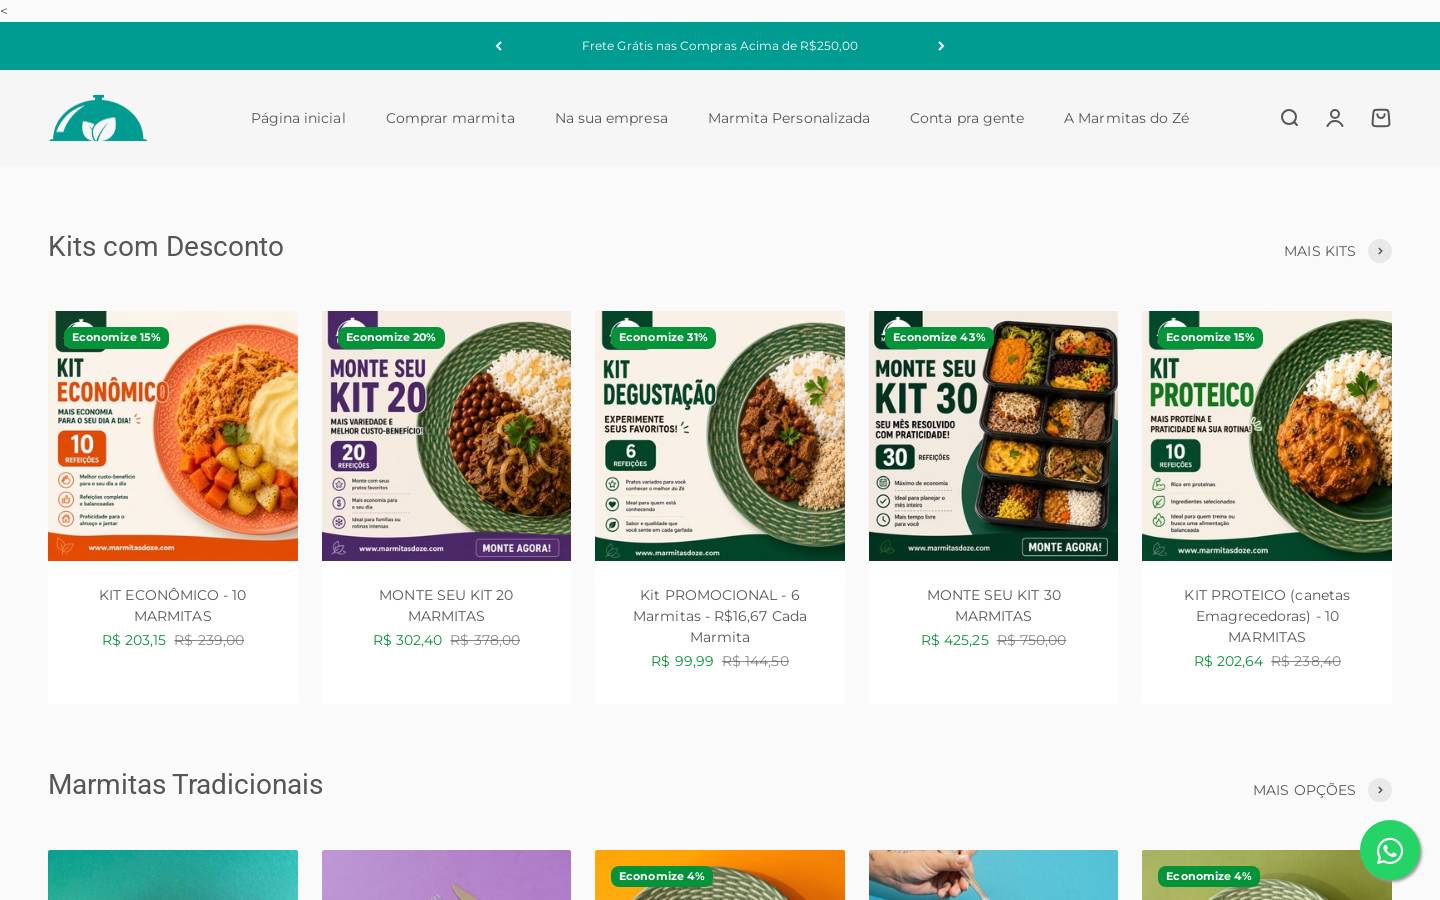Click the Marmitas do Zé logo
Viewport: 1440px width, 900px height.
[98, 118]
